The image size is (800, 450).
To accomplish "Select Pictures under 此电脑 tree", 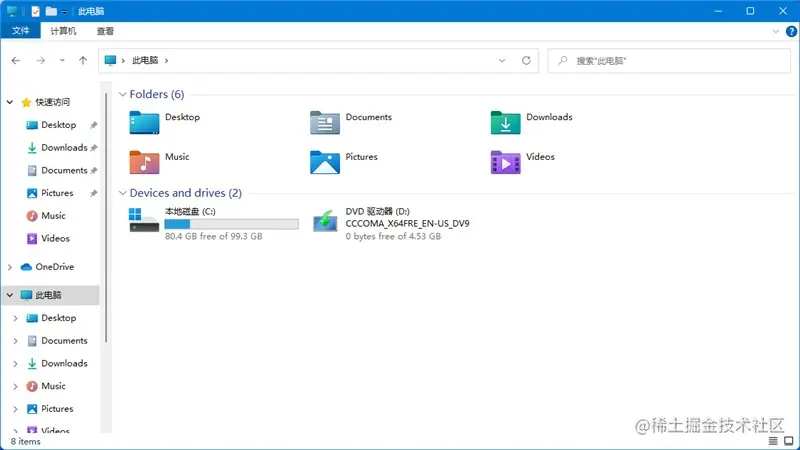I will [x=57, y=409].
